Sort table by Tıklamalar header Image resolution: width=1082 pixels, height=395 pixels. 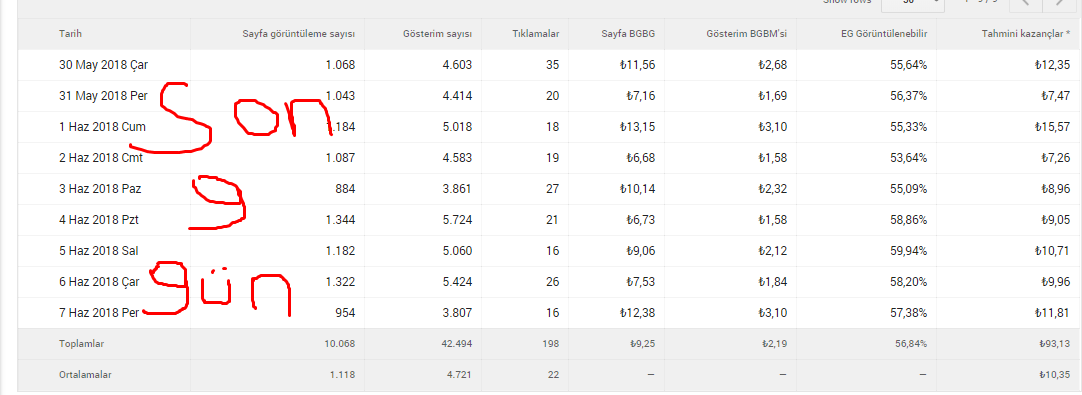(536, 33)
